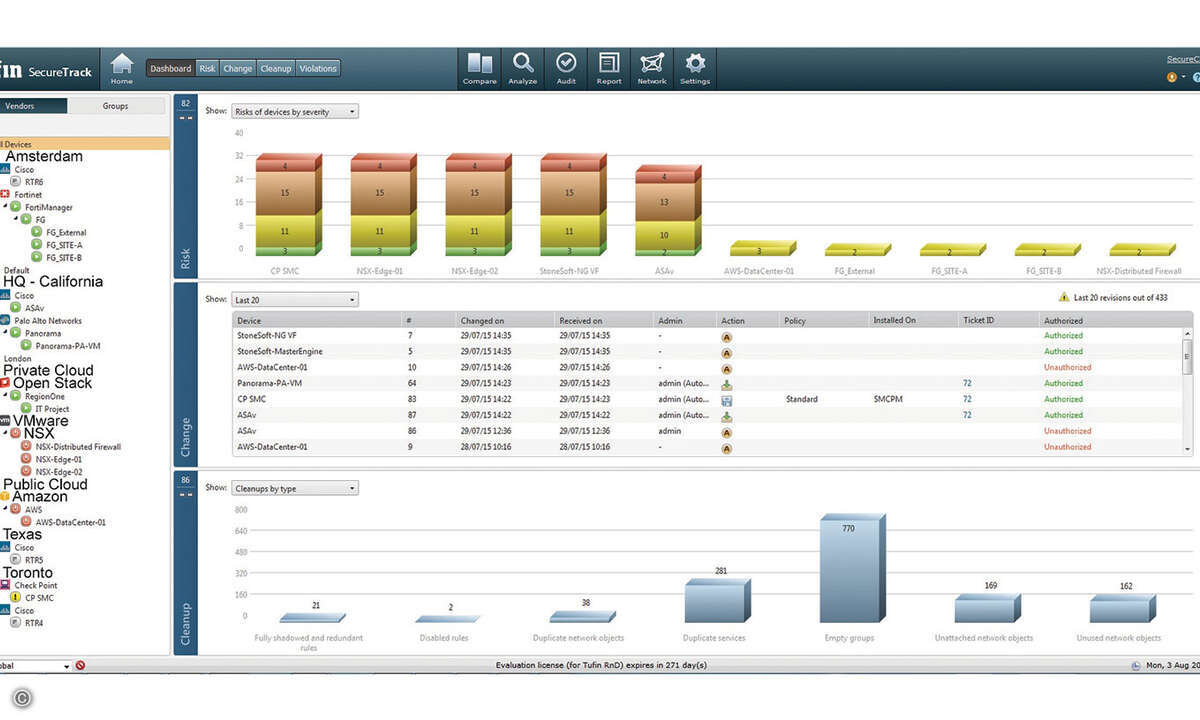Click the IT Project device icon
Screen dimensions: 1200x720
(26, 408)
